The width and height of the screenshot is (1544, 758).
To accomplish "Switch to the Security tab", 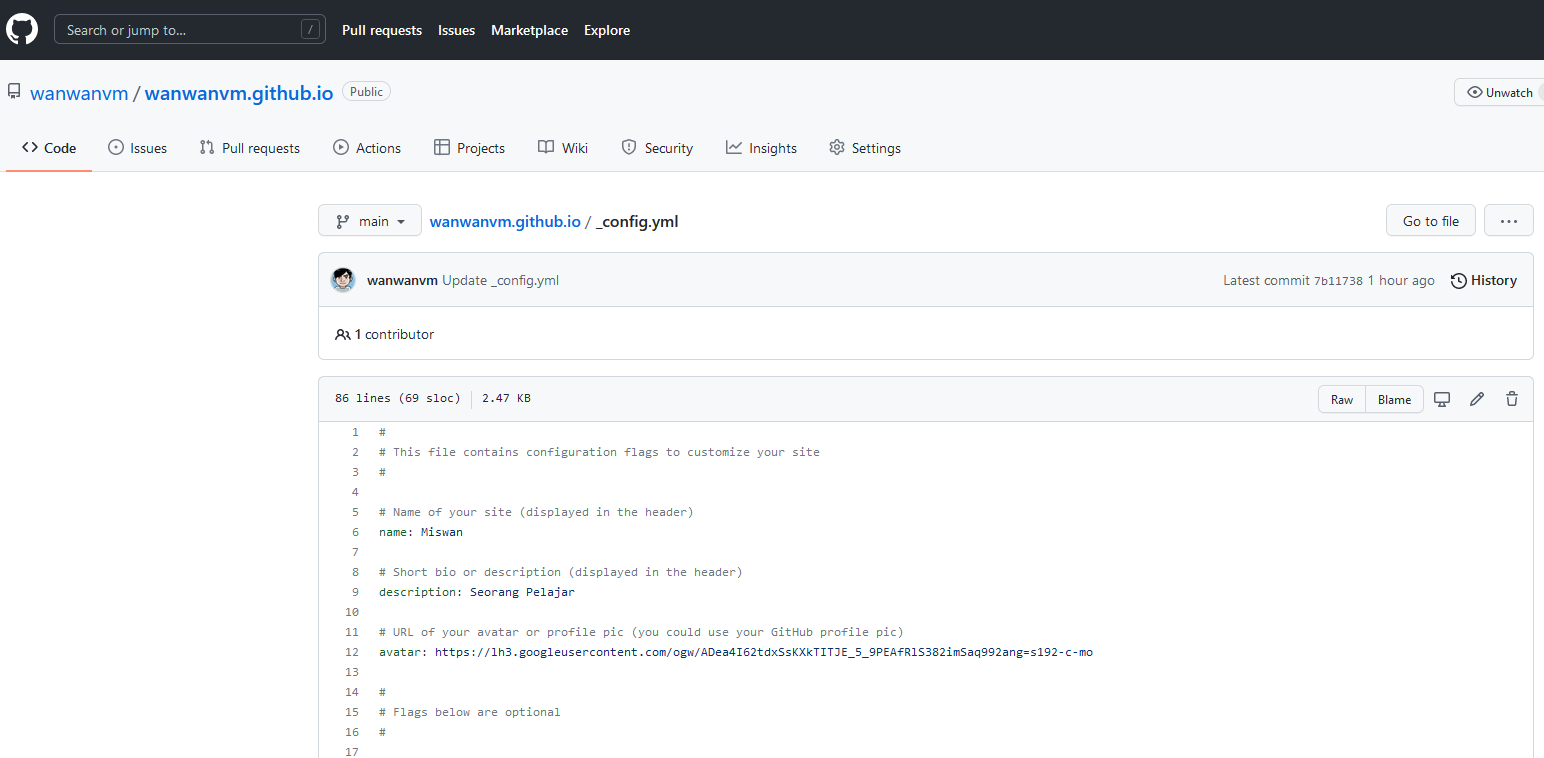I will point(657,148).
